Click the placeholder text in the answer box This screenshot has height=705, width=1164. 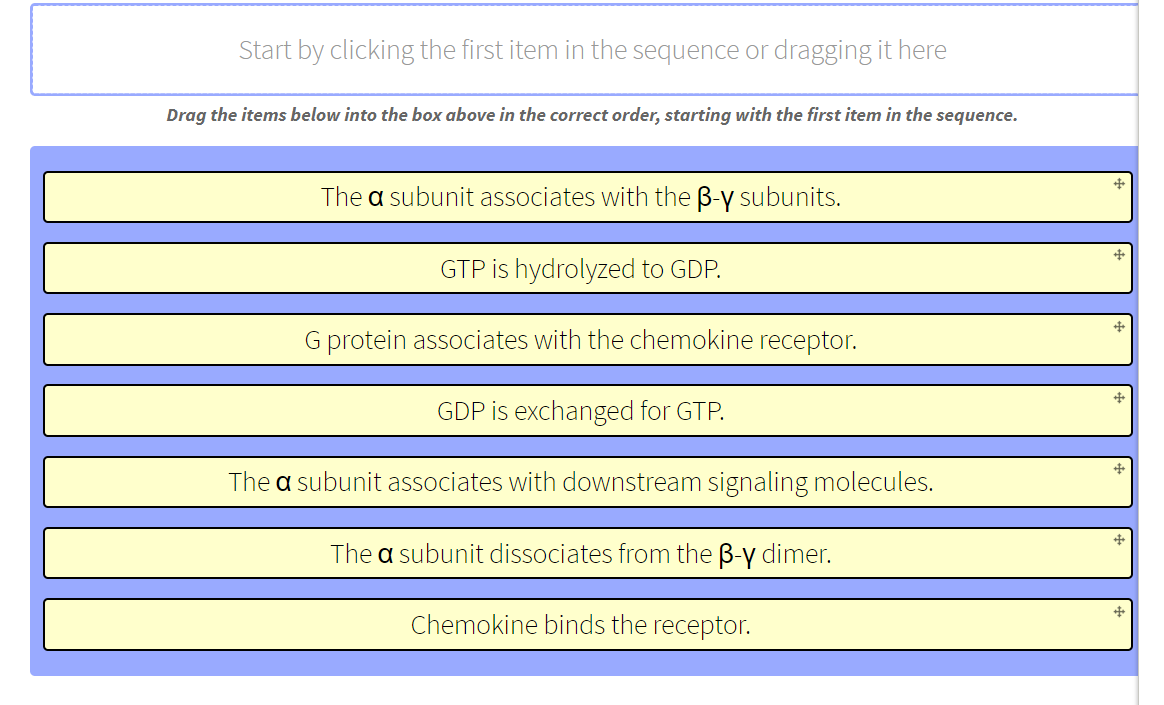[592, 49]
